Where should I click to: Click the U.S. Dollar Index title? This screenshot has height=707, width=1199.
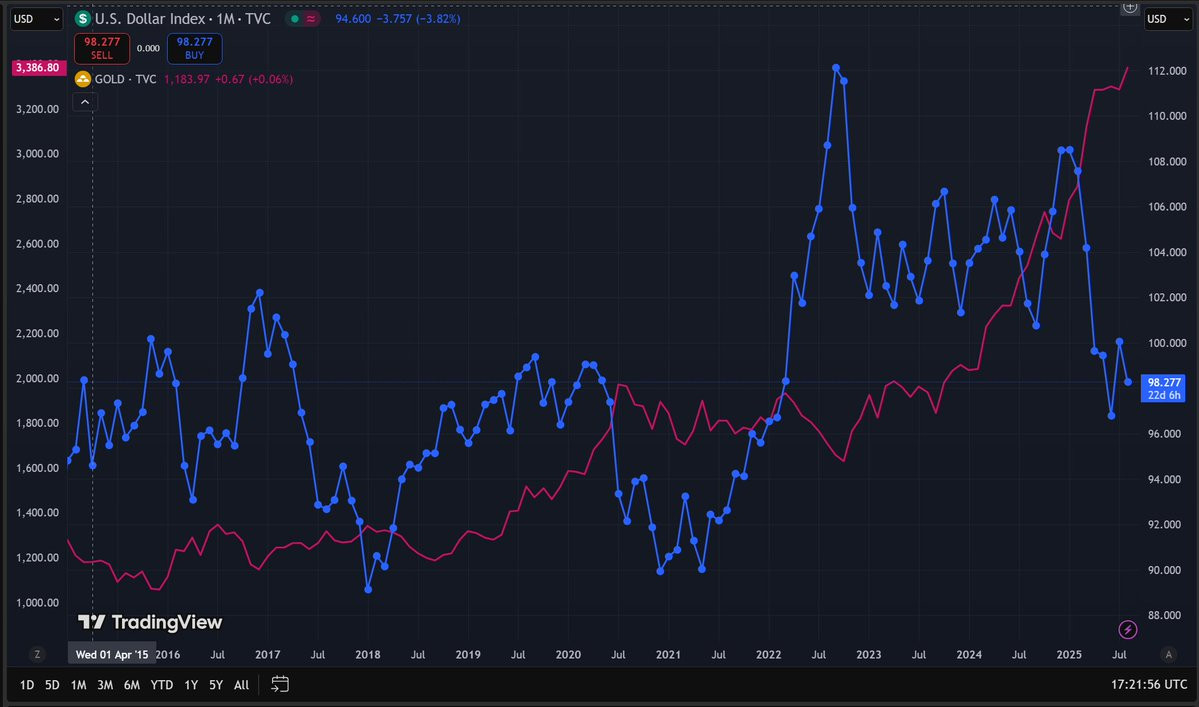(x=183, y=18)
